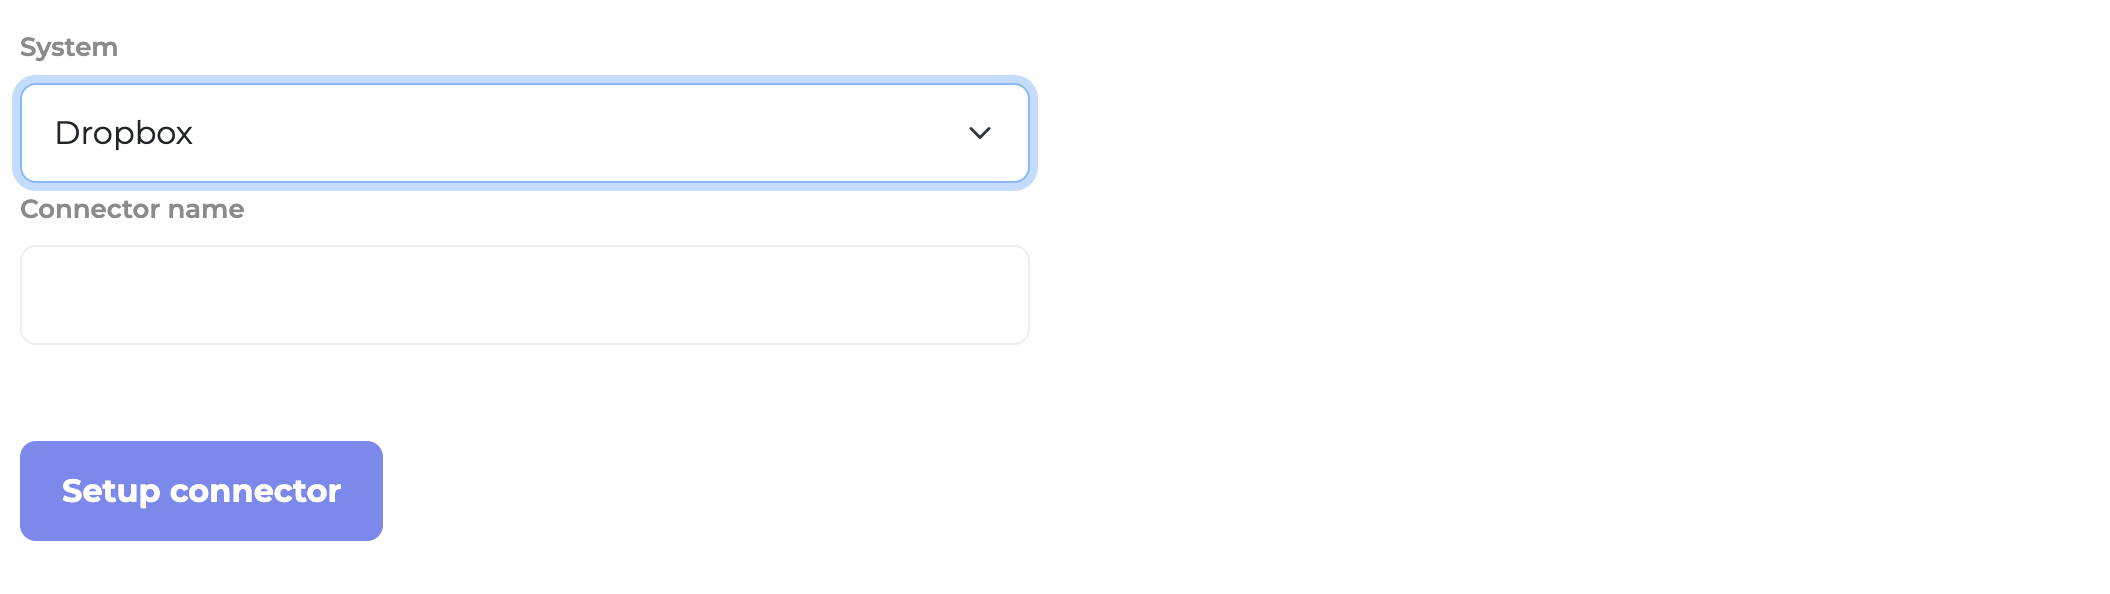Focus the empty Connector name text box

point(524,295)
